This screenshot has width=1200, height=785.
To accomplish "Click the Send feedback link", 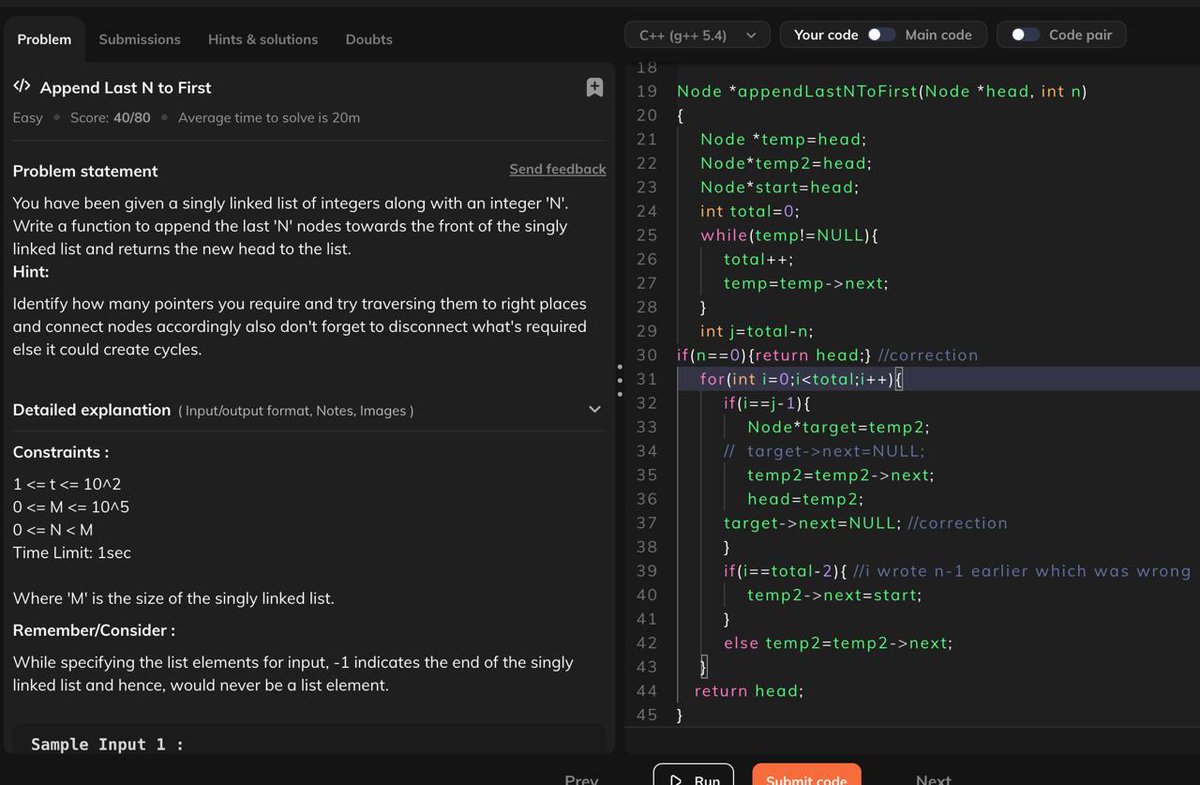I will [x=557, y=169].
